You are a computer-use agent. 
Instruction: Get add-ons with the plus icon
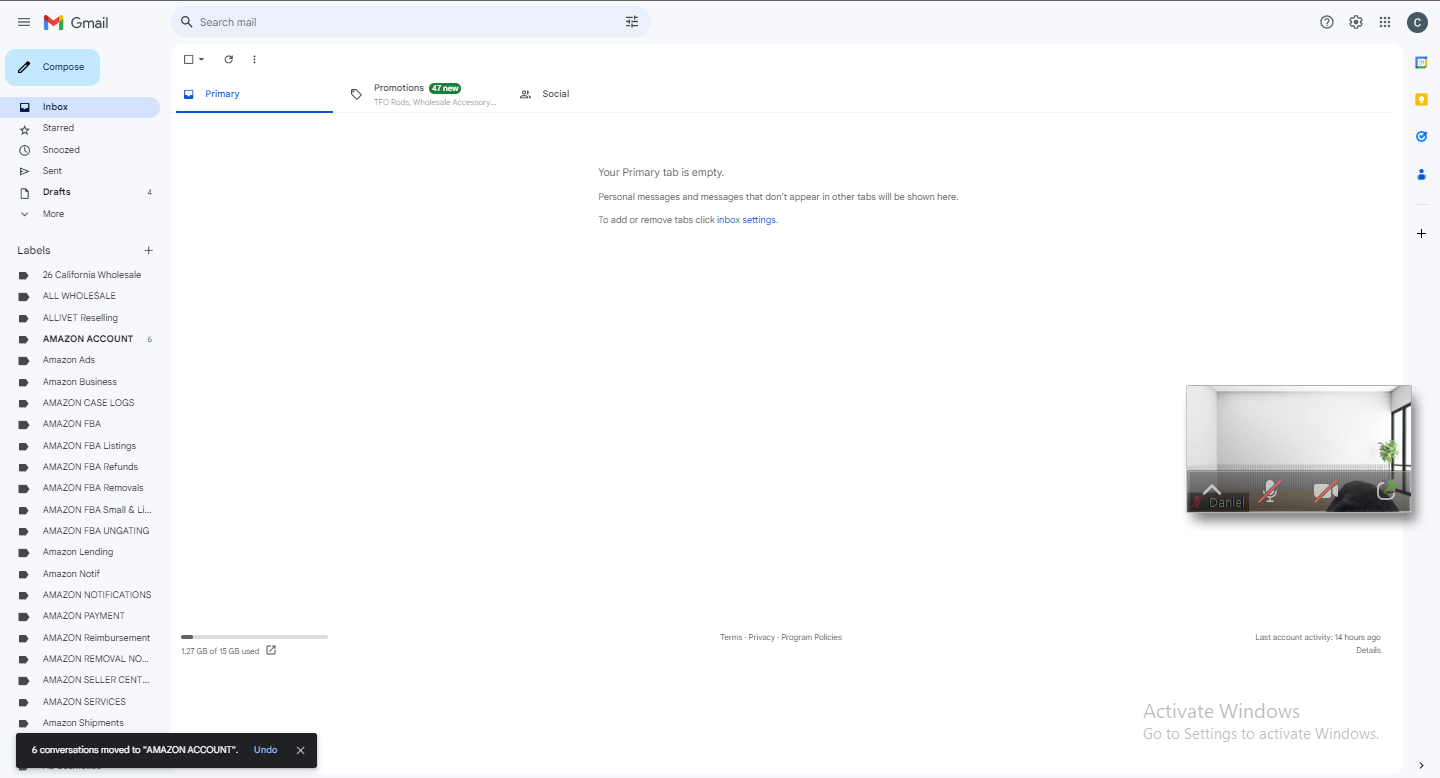coord(1421,233)
